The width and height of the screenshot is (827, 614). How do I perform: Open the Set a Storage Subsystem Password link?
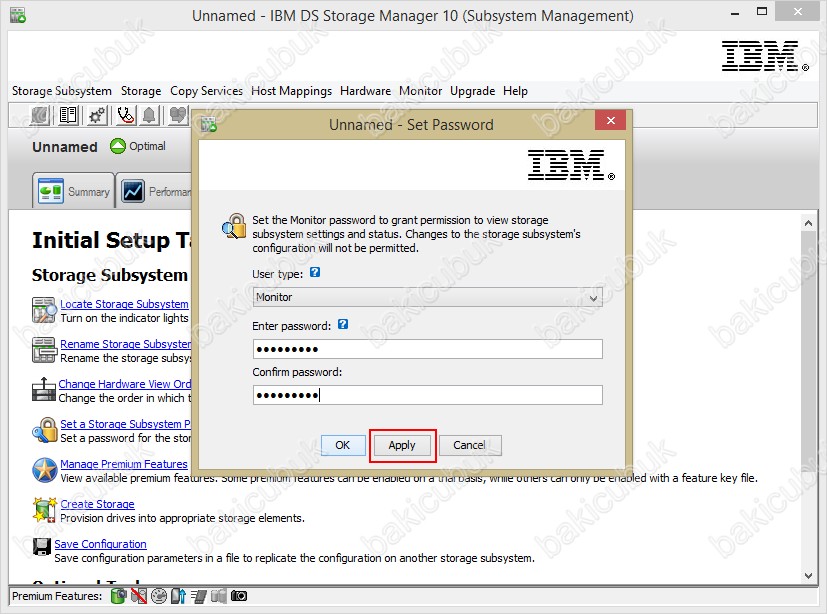point(125,424)
